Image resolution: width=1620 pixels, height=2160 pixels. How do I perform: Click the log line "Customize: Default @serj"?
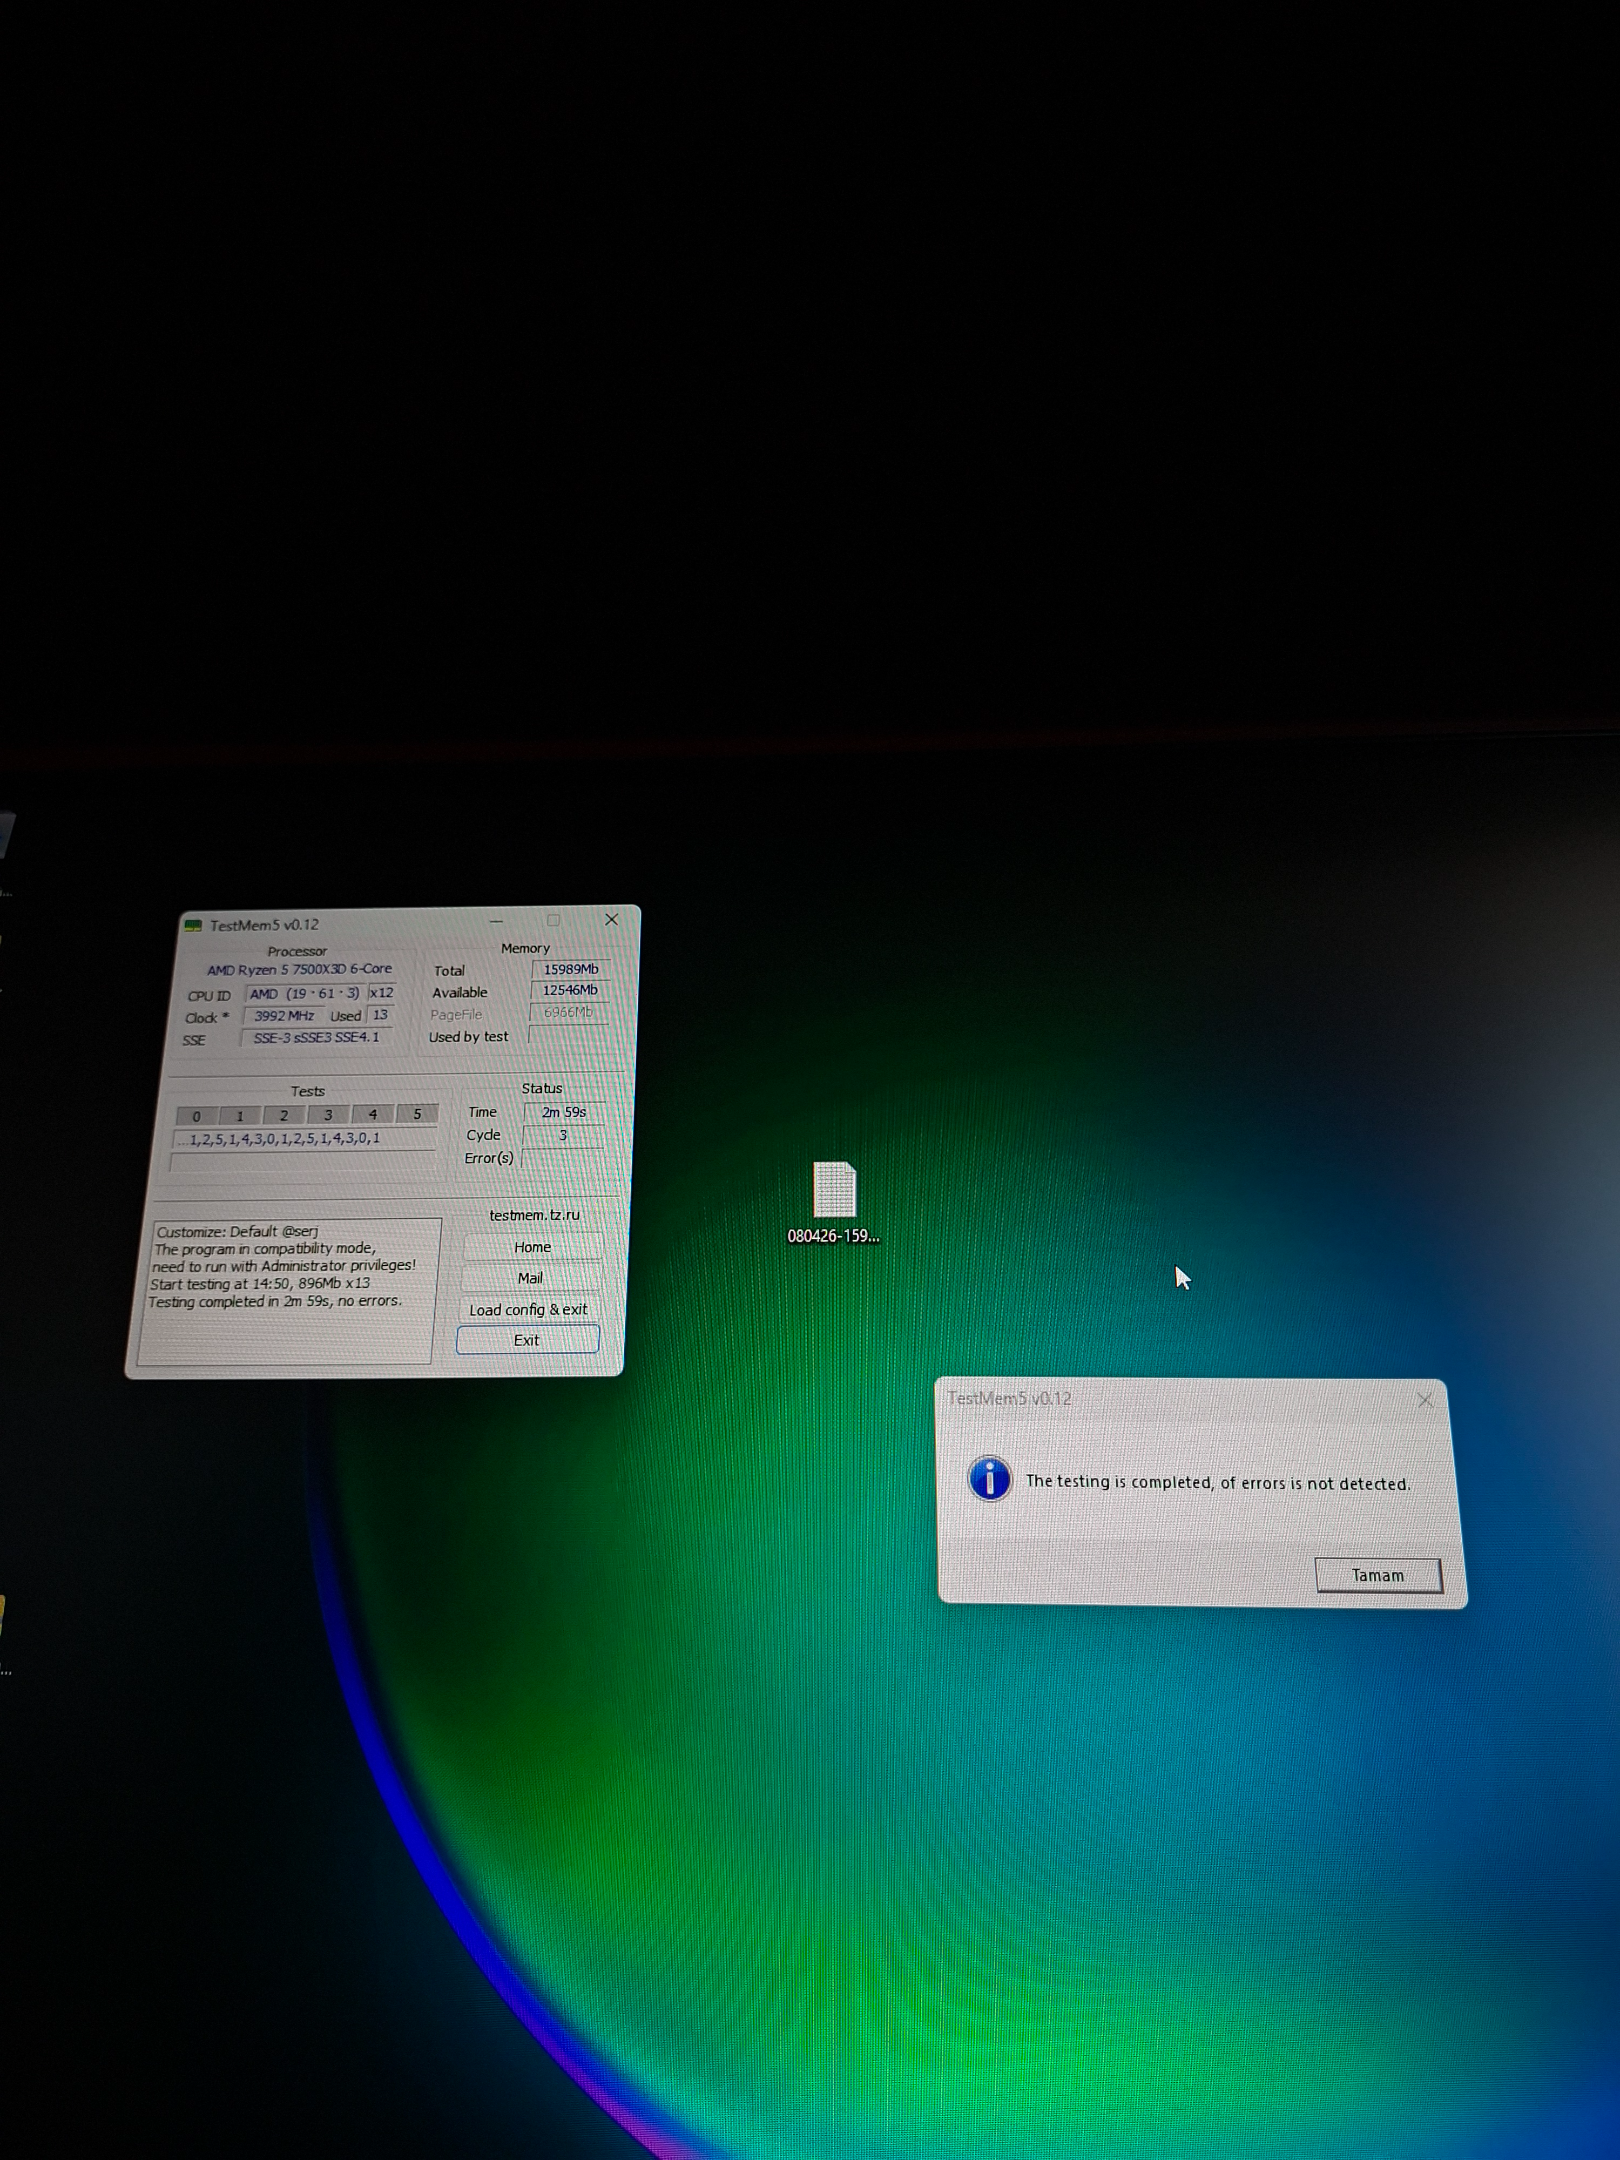(237, 1232)
